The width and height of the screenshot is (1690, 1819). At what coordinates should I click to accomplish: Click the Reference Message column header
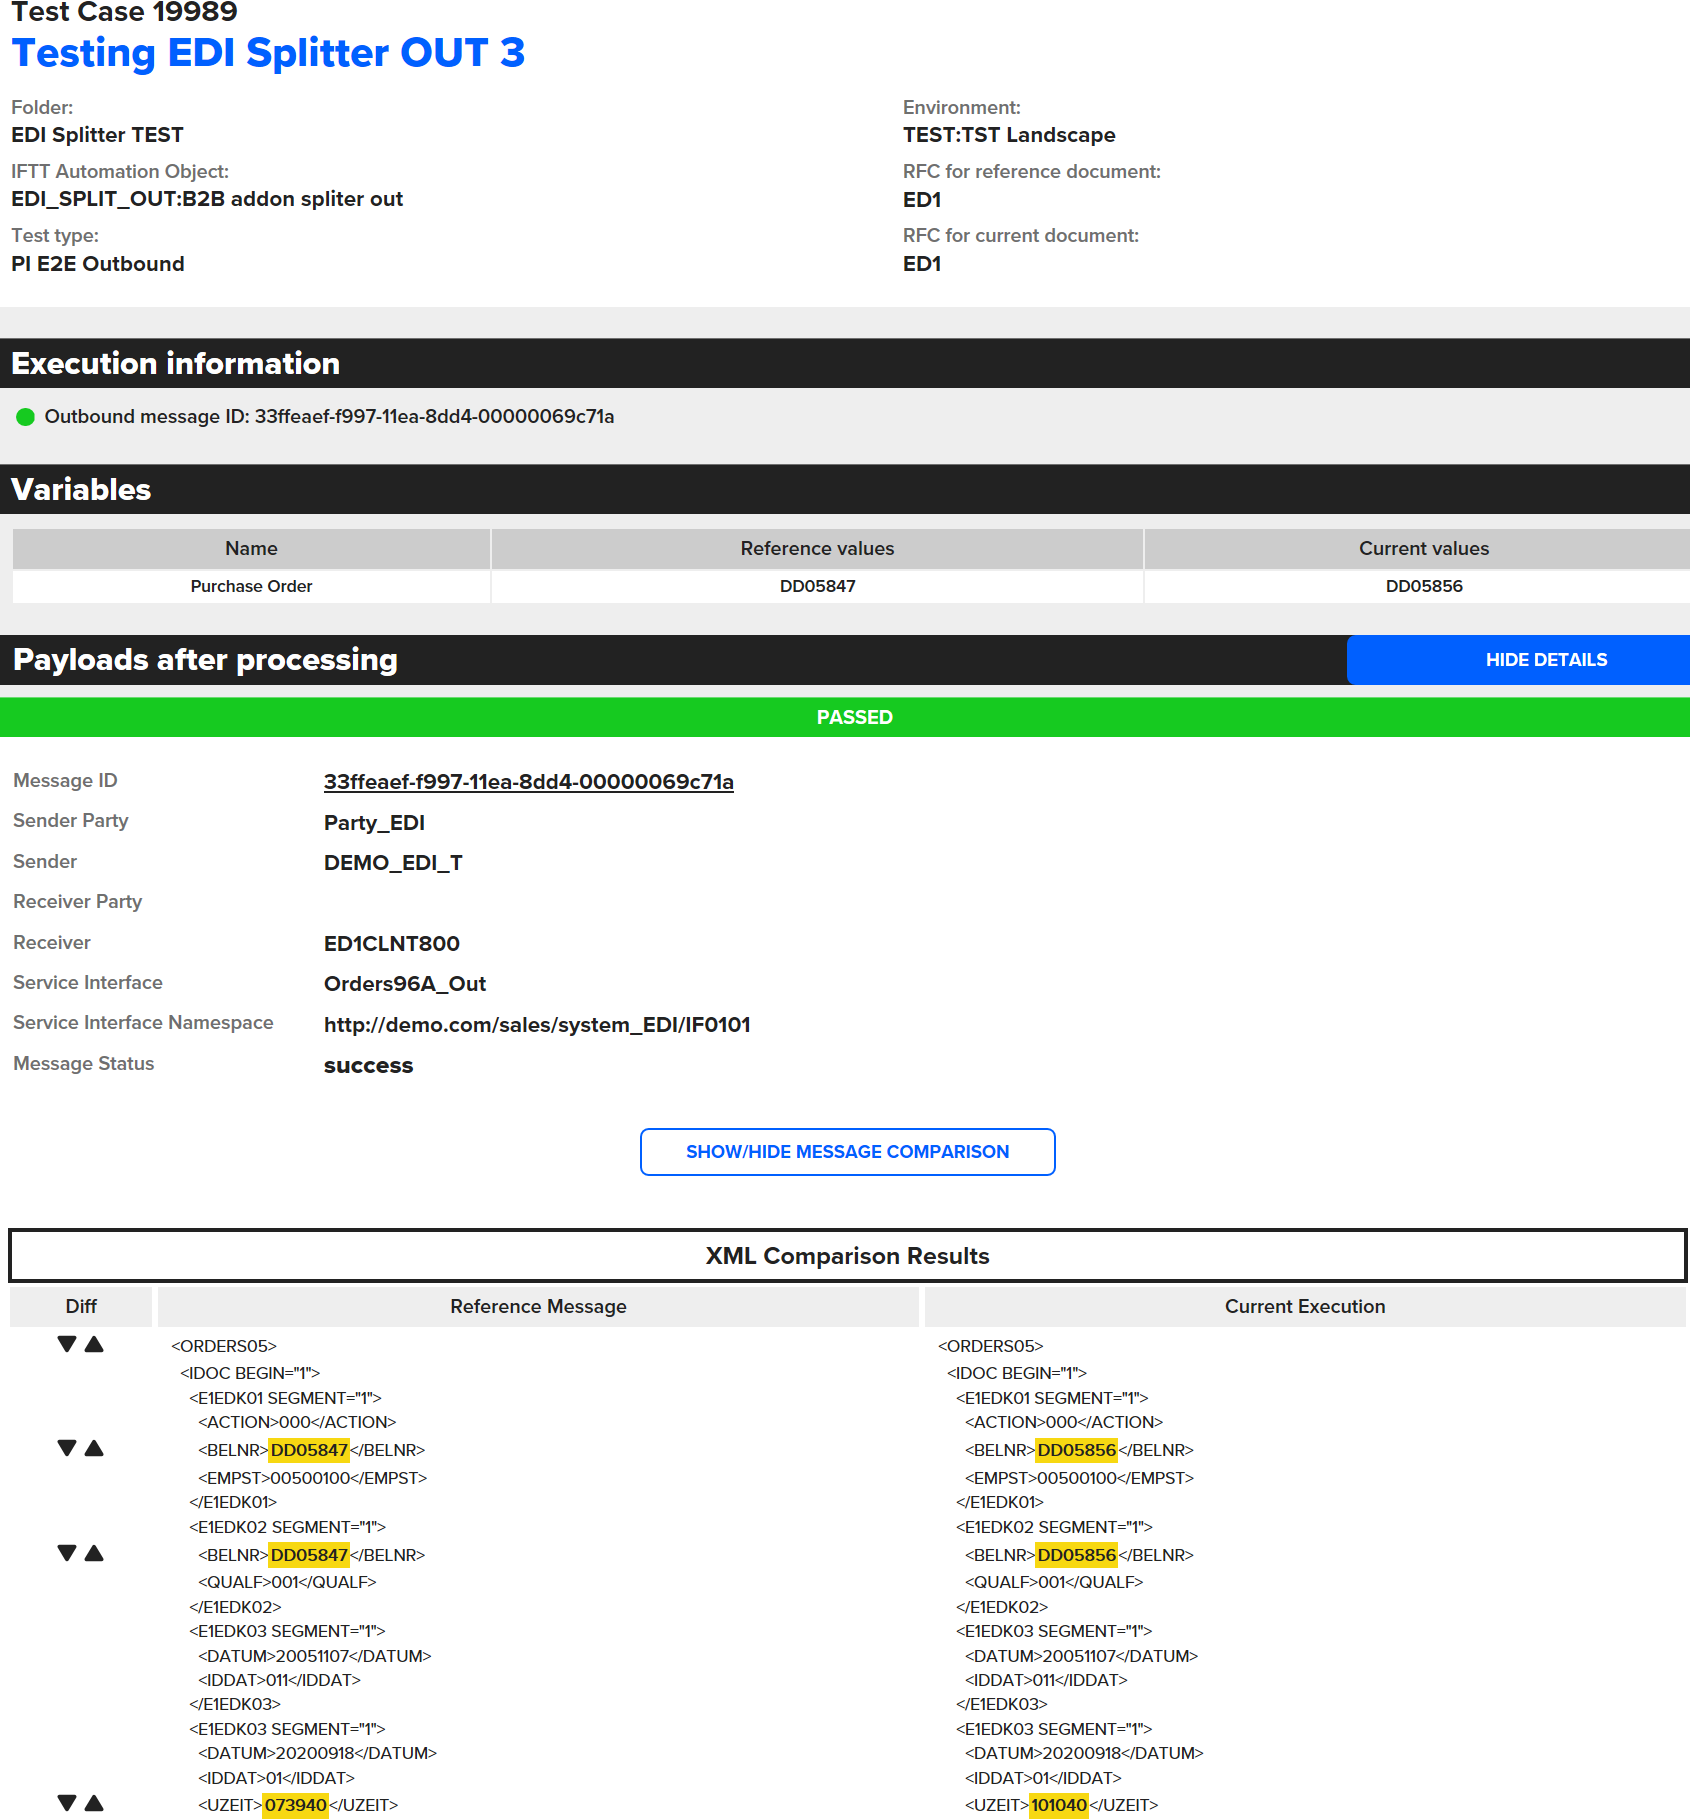point(538,1306)
